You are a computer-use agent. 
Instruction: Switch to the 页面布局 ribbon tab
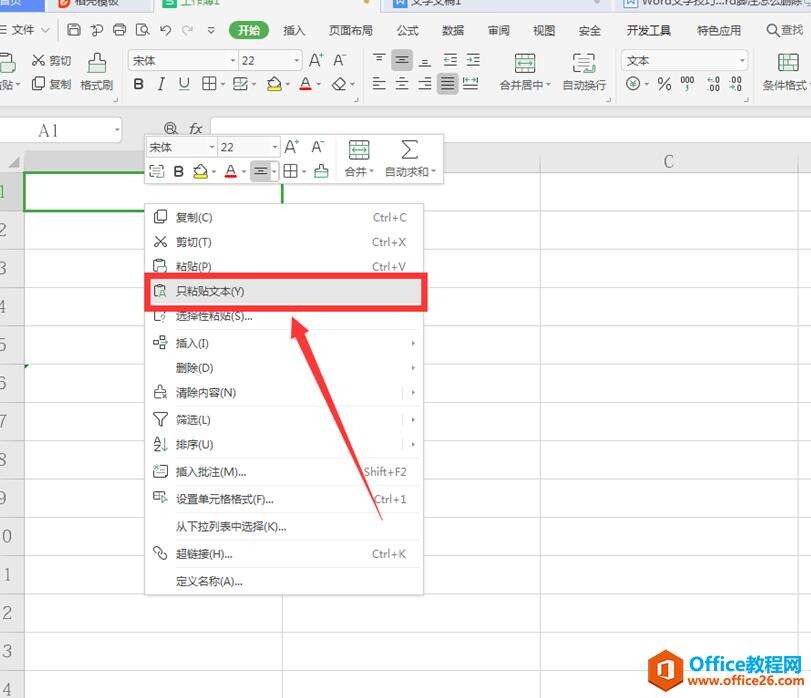pos(351,31)
